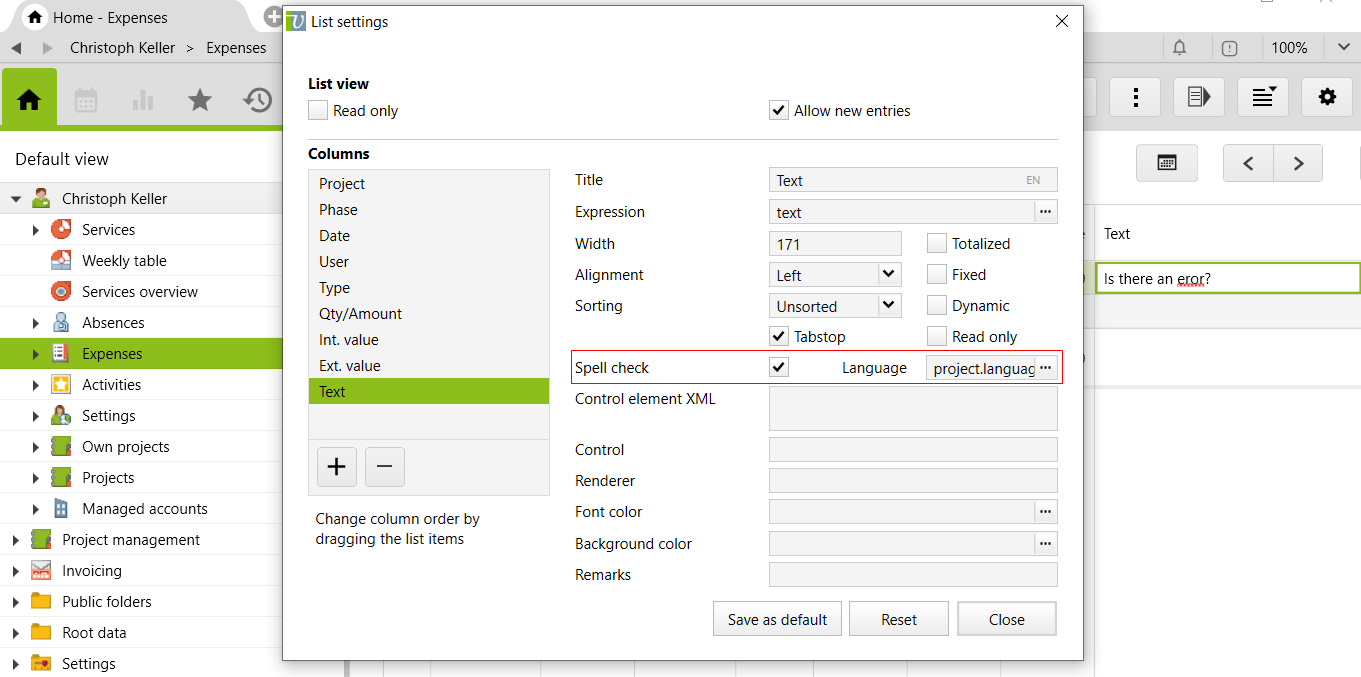The height and width of the screenshot is (677, 1361).
Task: Open the Font color picker ellipsis
Action: click(x=1045, y=512)
